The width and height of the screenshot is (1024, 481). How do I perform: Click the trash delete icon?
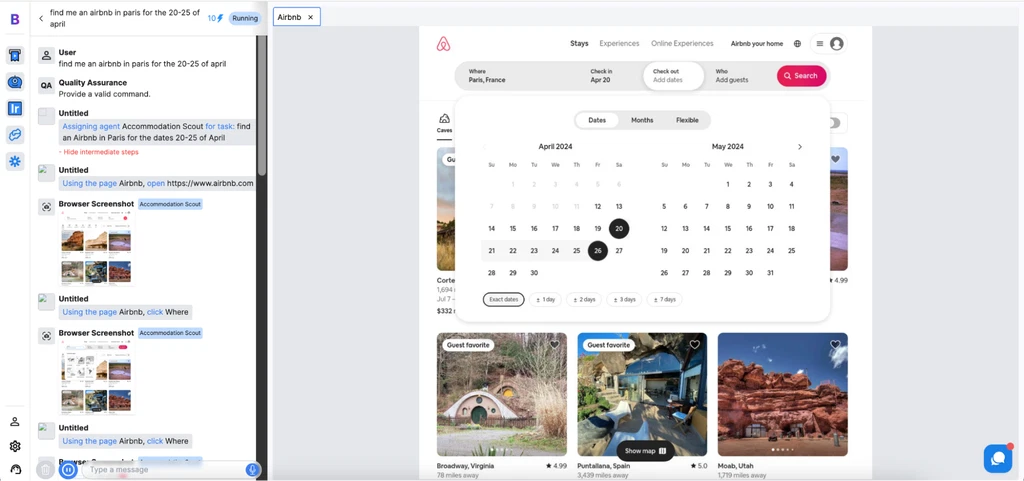(45, 469)
